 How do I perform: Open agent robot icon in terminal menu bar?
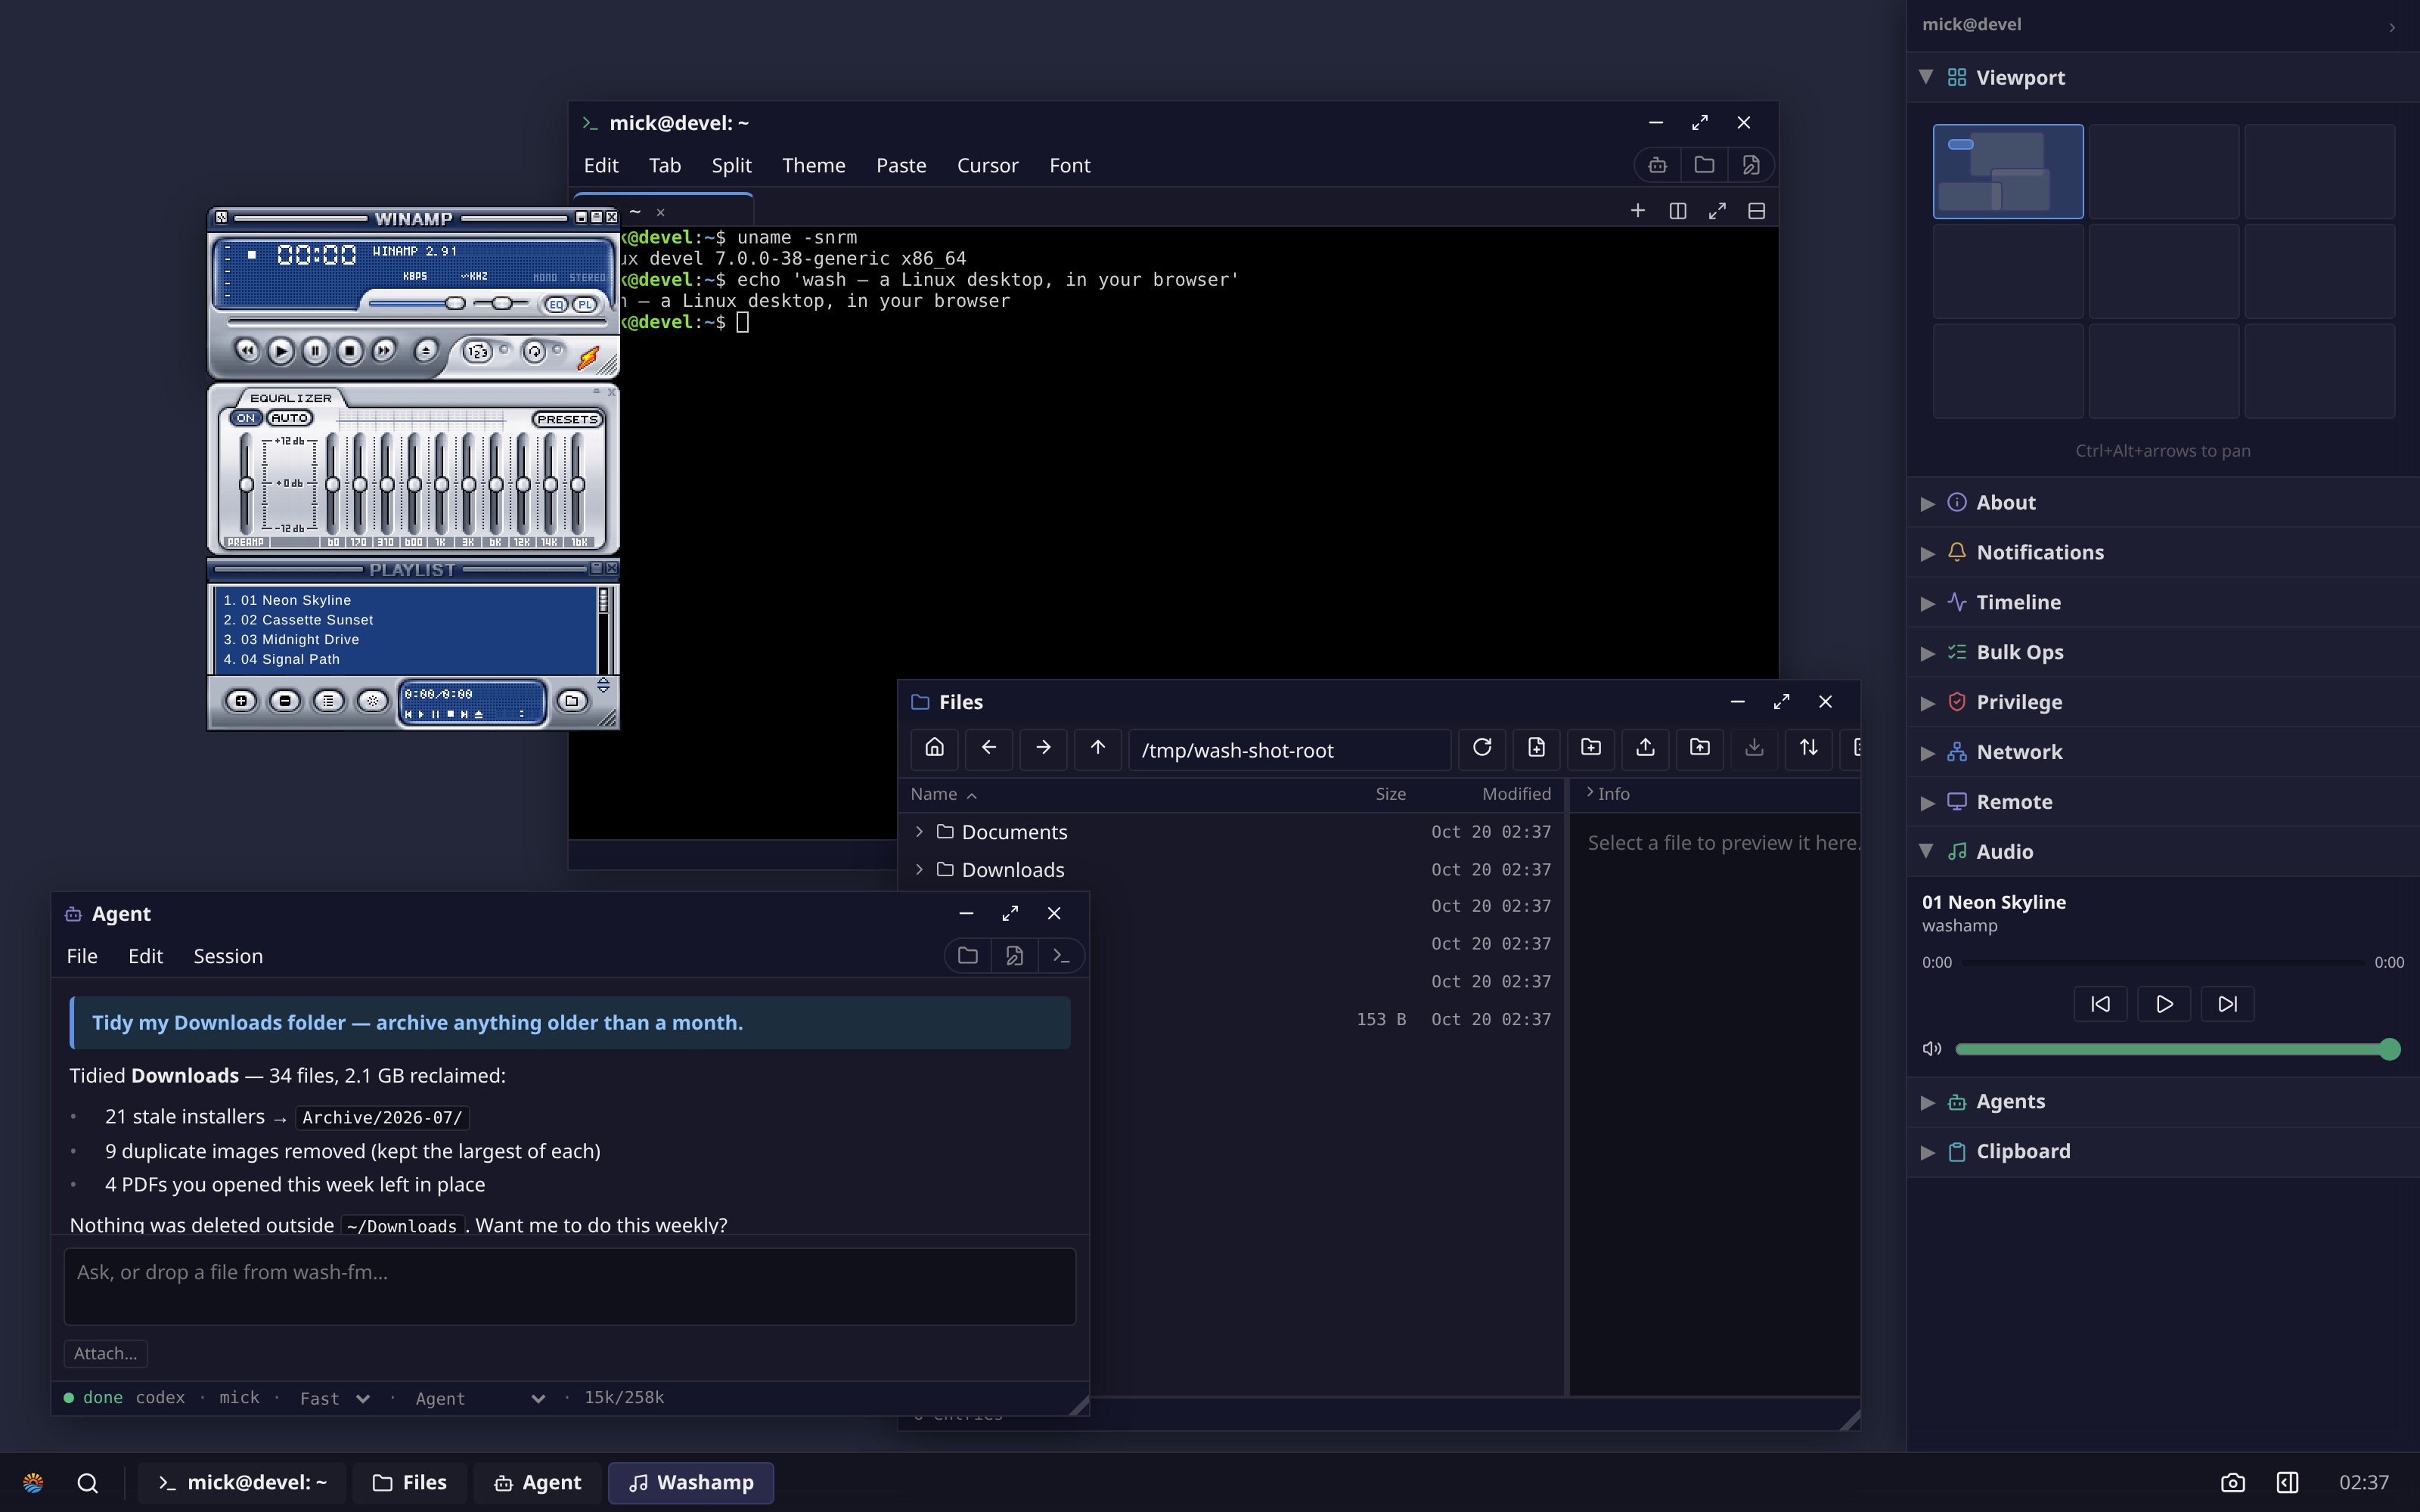click(x=1657, y=165)
